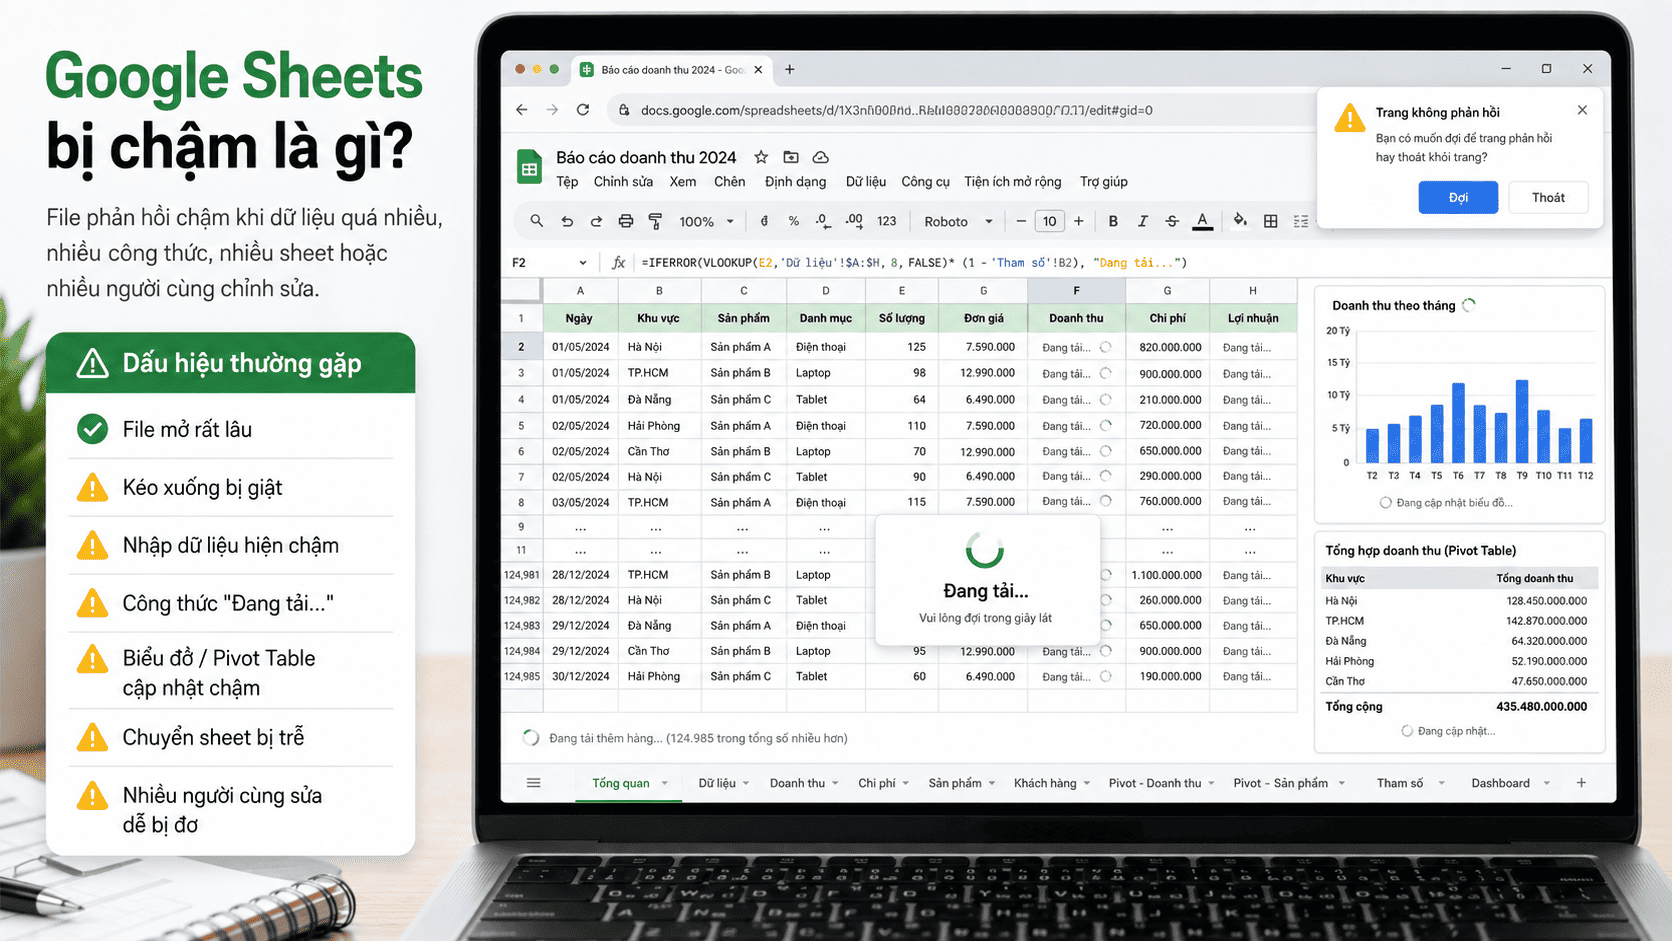The image size is (1672, 941).
Task: Format selection as percent
Action: 794,221
